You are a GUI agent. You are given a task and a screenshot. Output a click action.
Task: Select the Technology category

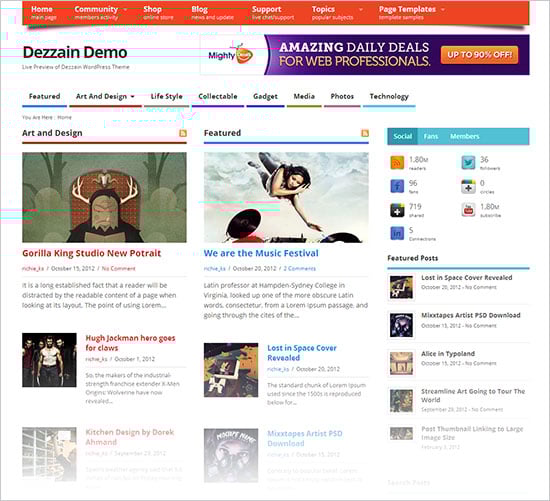coord(389,96)
